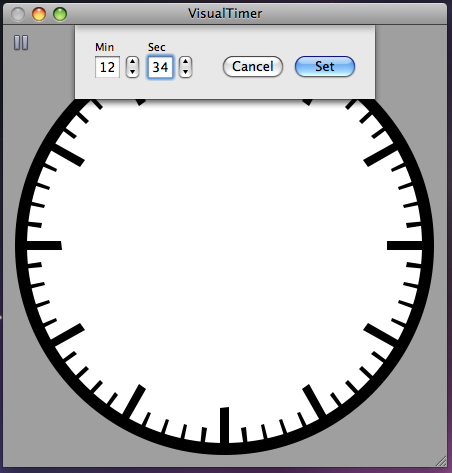Increase minutes with the Min stepper up arrow

132,62
